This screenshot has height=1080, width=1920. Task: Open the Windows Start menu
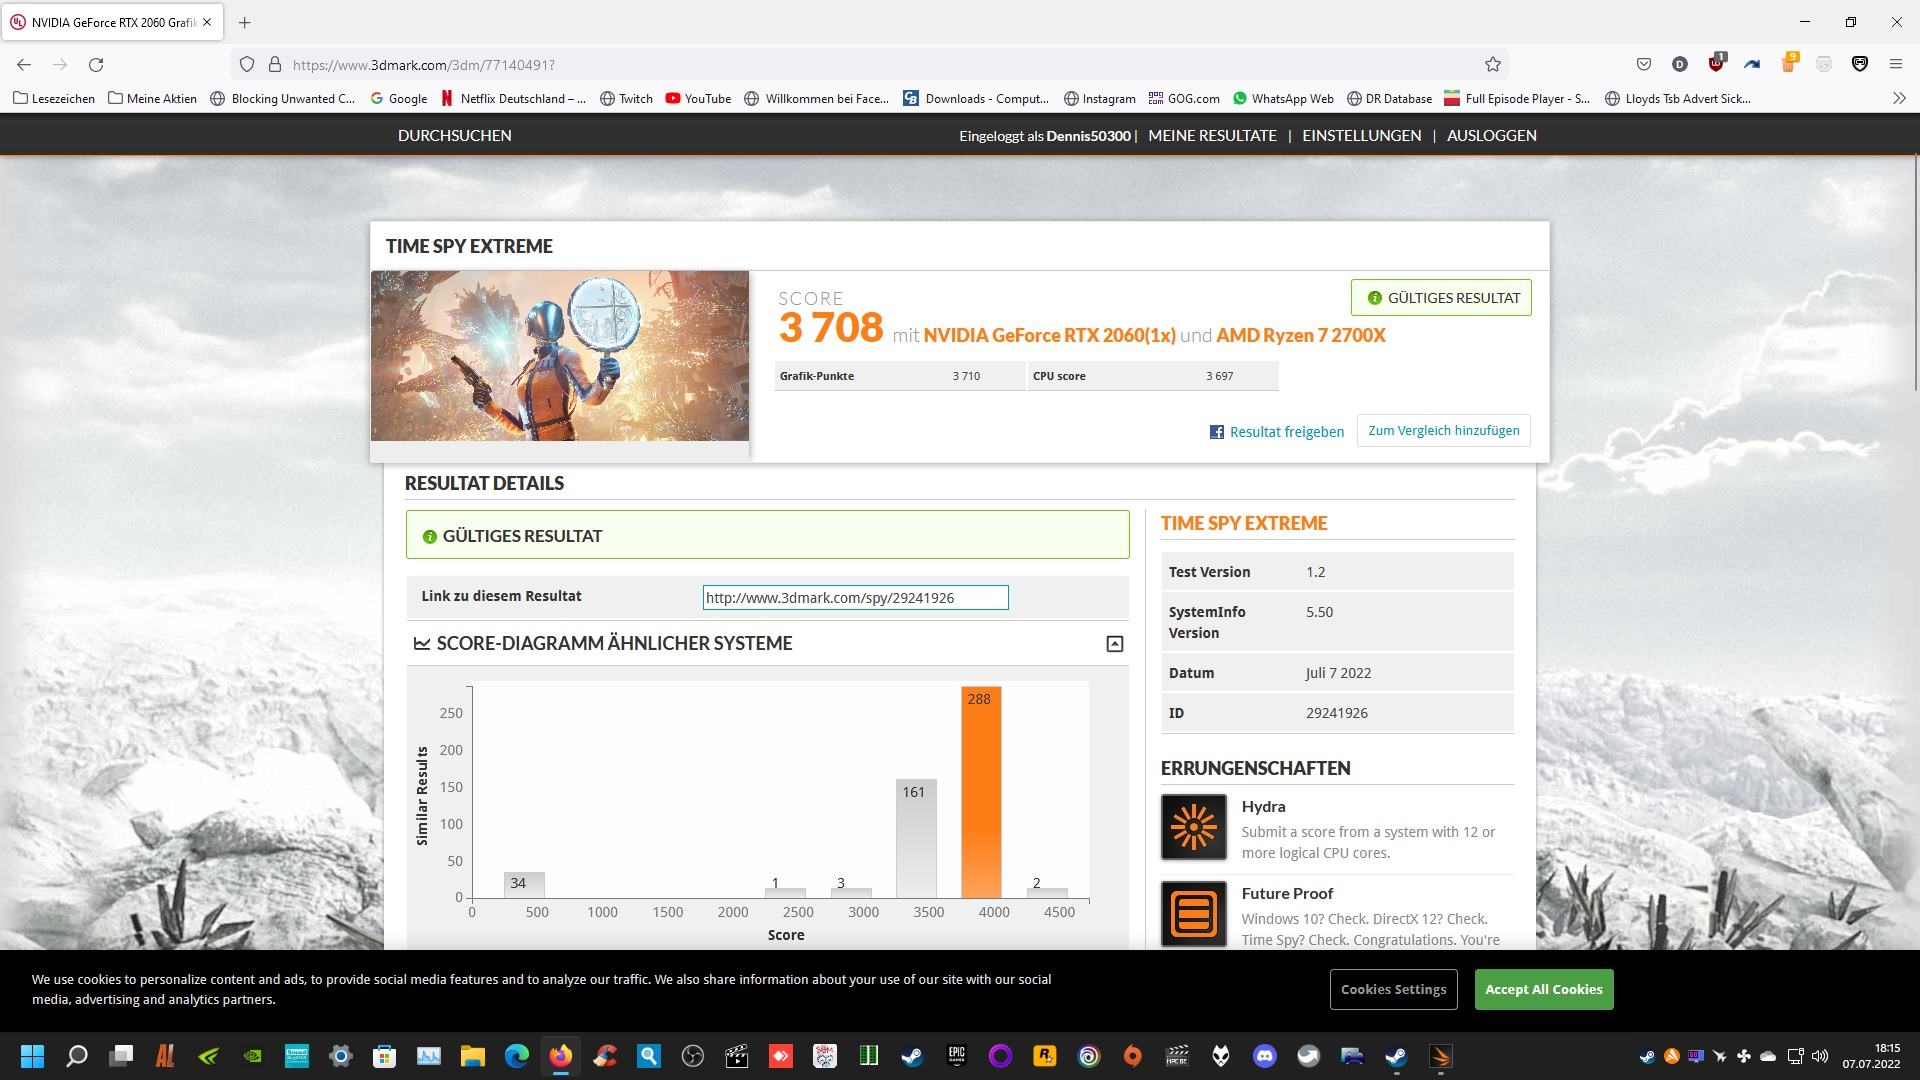point(32,1056)
